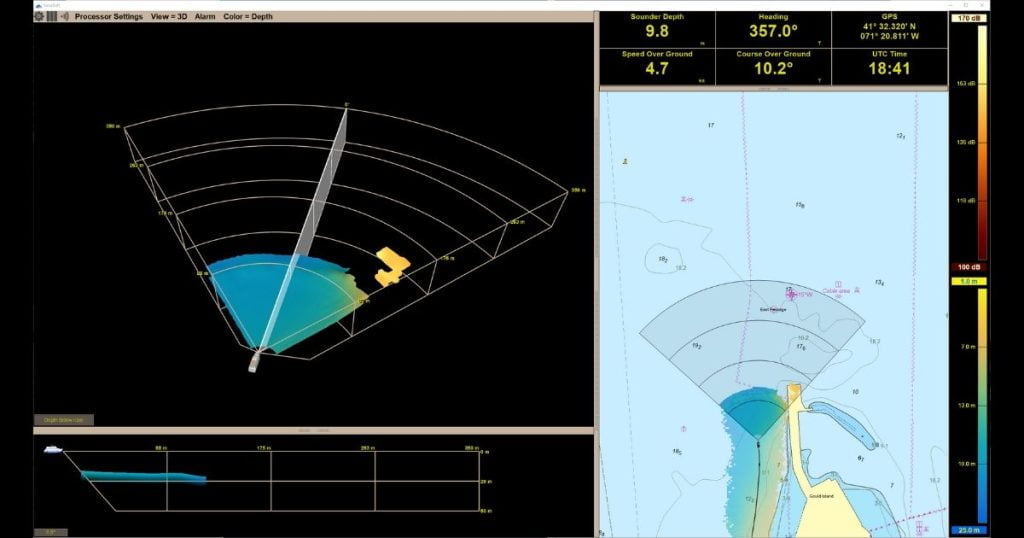Click the yellow sonar target in 3D view

pyautogui.click(x=390, y=265)
